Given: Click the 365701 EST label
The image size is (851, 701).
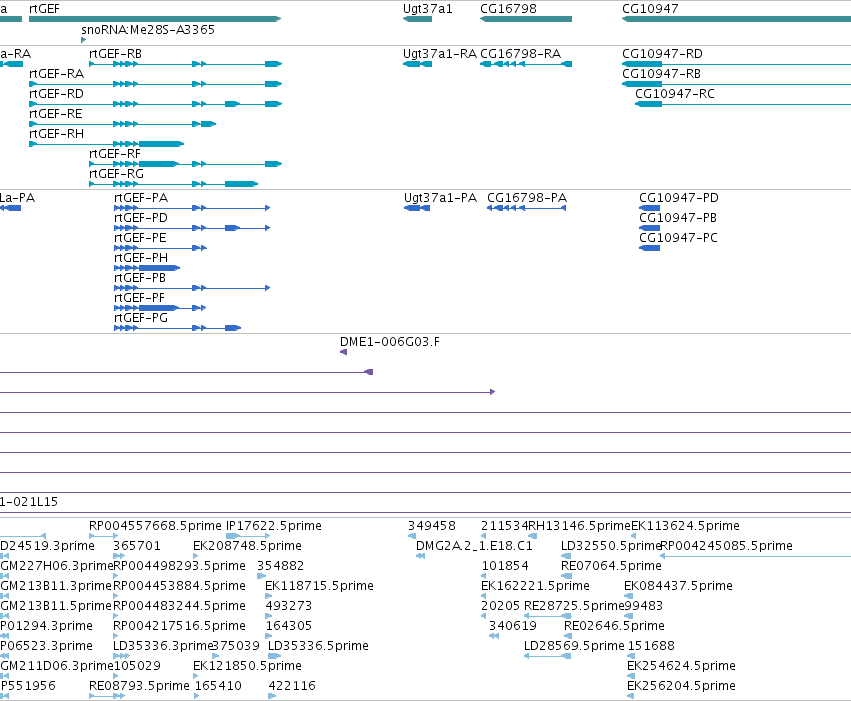Looking at the screenshot, I should [x=137, y=546].
